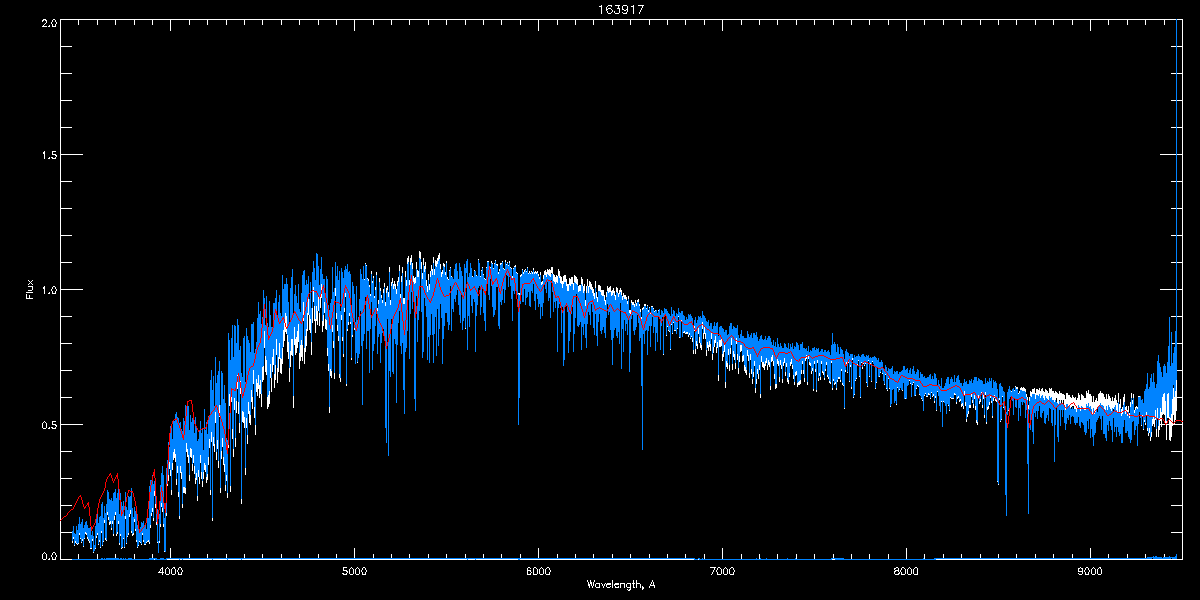Viewport: 1200px width, 600px height.
Task: Select the 6000 wavelength tick label
Action: point(538,571)
